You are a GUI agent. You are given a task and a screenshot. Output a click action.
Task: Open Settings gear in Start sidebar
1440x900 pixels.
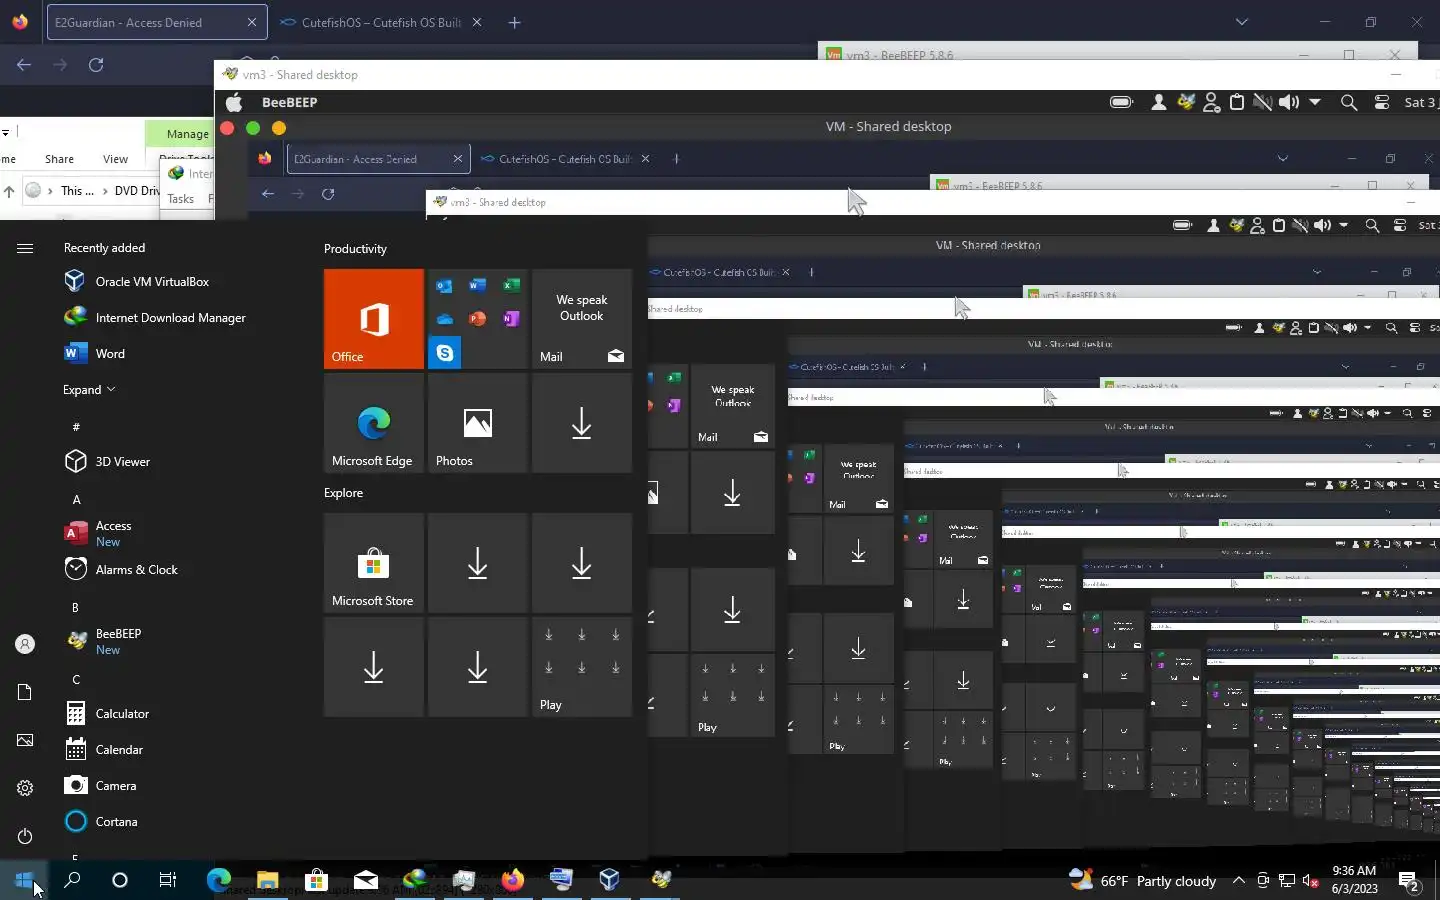coord(25,788)
